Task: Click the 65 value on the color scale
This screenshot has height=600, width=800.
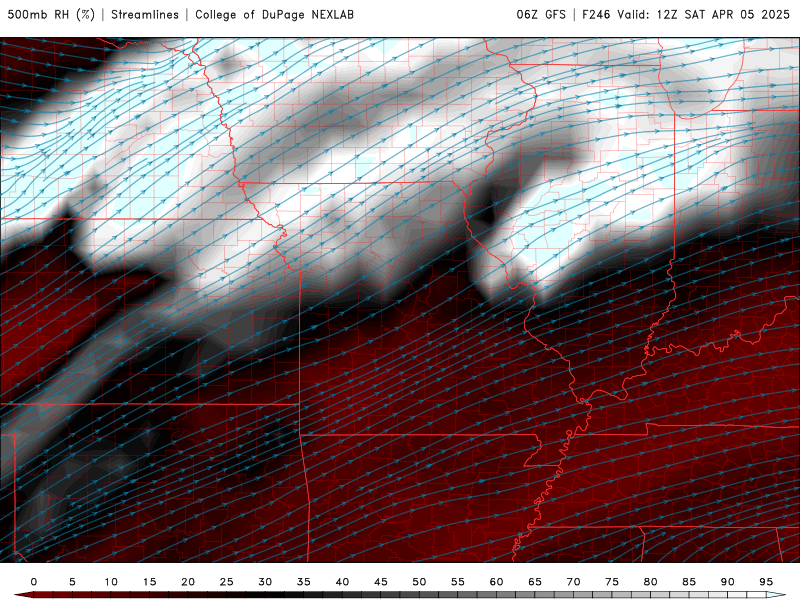Action: pos(535,582)
